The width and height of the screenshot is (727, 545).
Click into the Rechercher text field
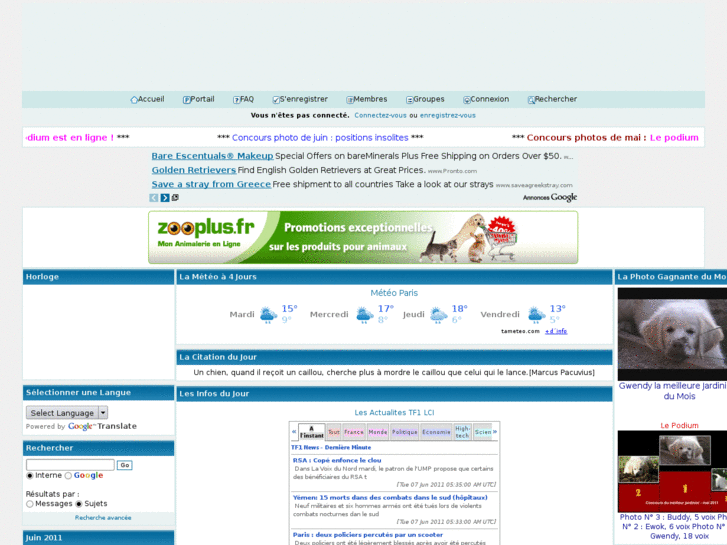tap(70, 465)
